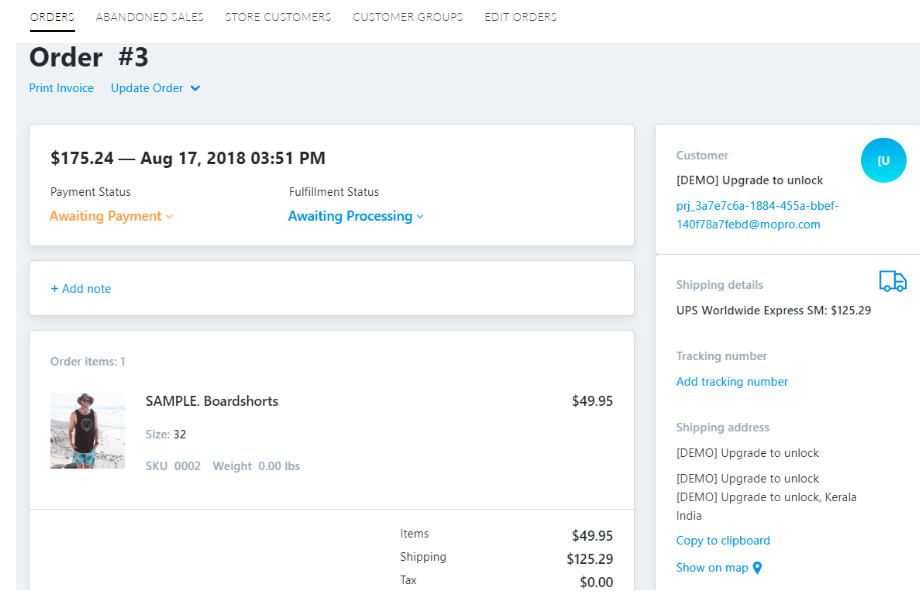Viewport: 920px width, 608px height.
Task: Click the Order #3 heading
Action: [x=89, y=57]
